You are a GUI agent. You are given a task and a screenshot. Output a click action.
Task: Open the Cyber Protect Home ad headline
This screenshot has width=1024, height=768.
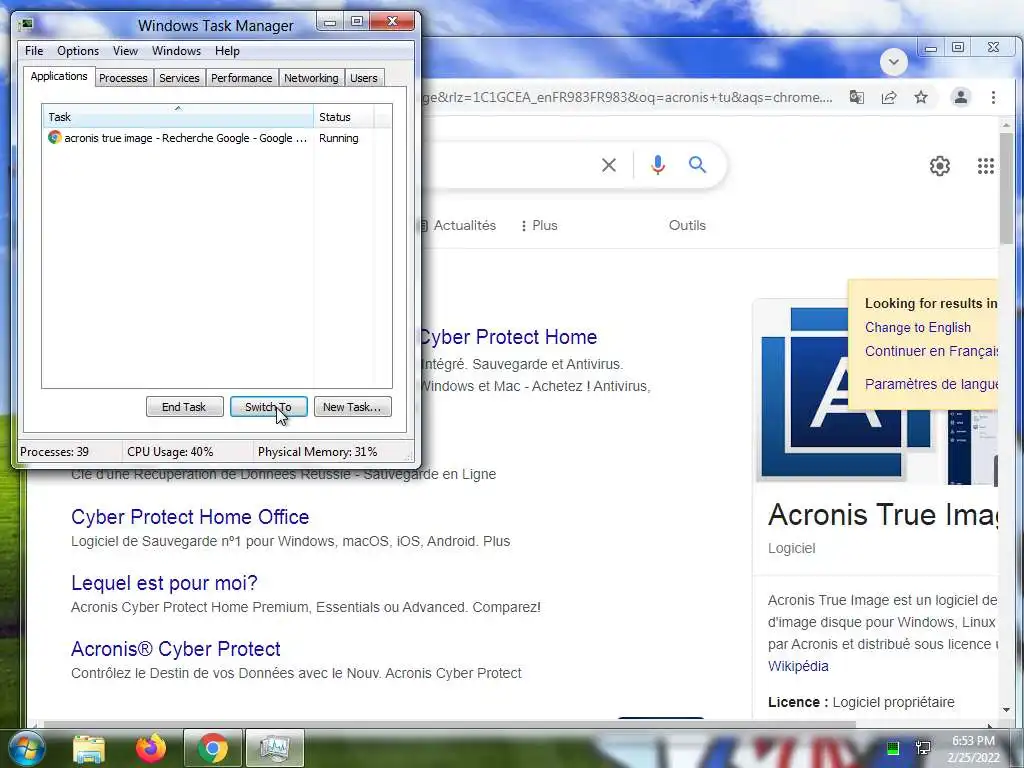509,337
